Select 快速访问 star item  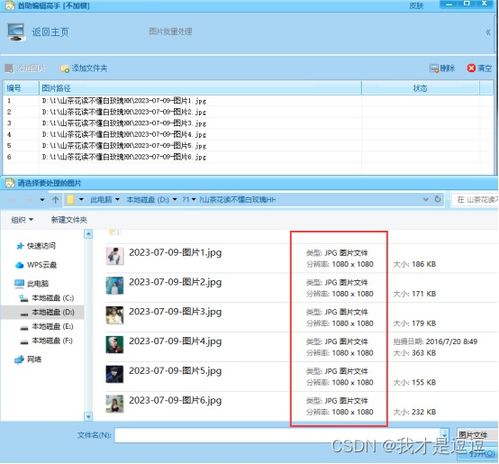pyautogui.click(x=36, y=246)
